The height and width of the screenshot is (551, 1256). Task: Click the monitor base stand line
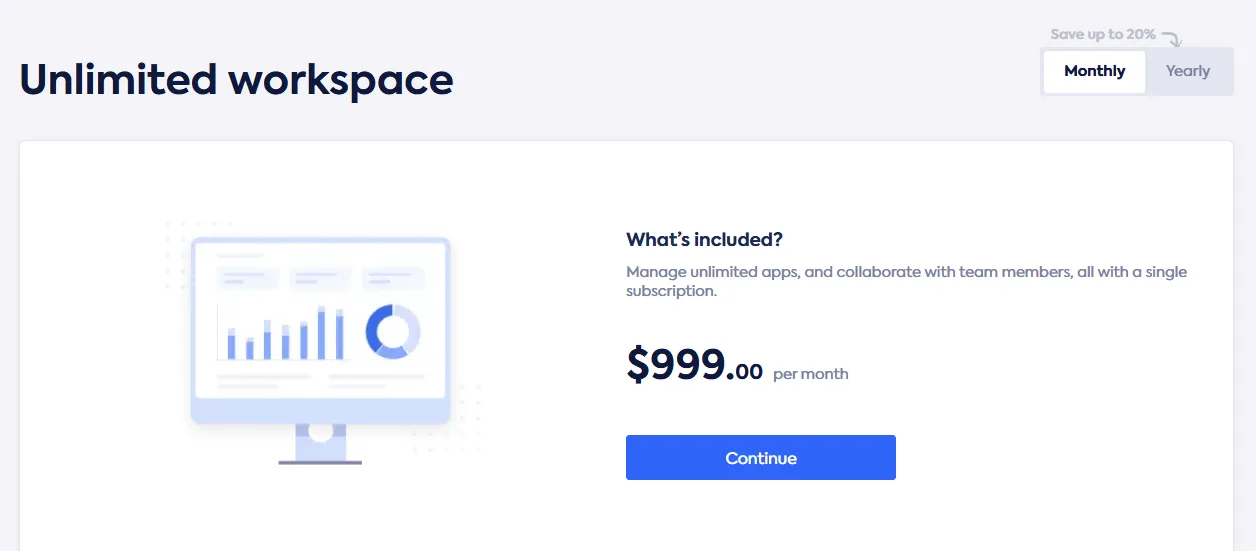pos(320,462)
